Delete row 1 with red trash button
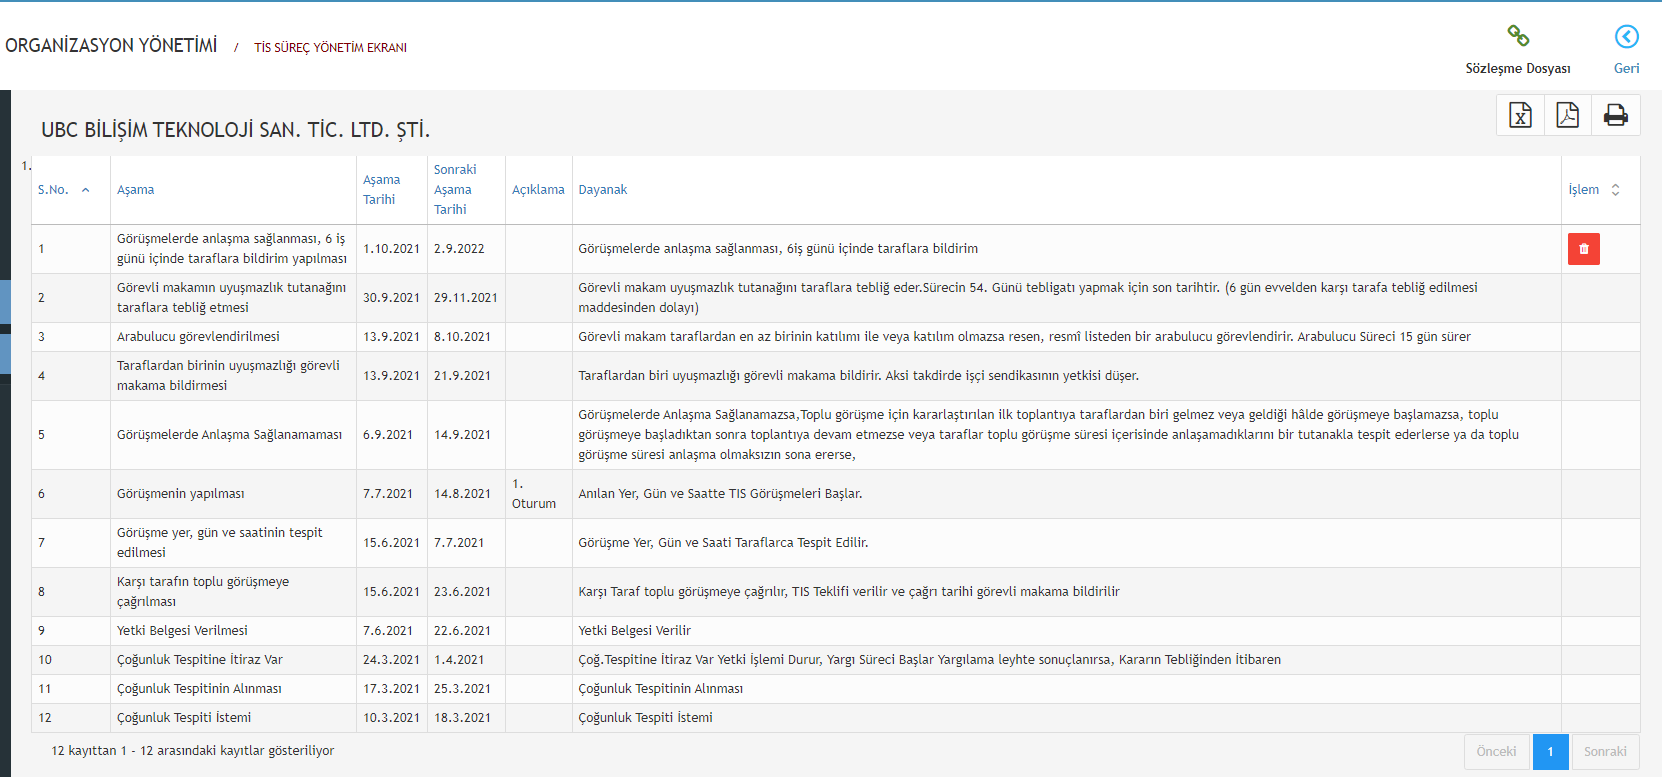 [x=1583, y=249]
